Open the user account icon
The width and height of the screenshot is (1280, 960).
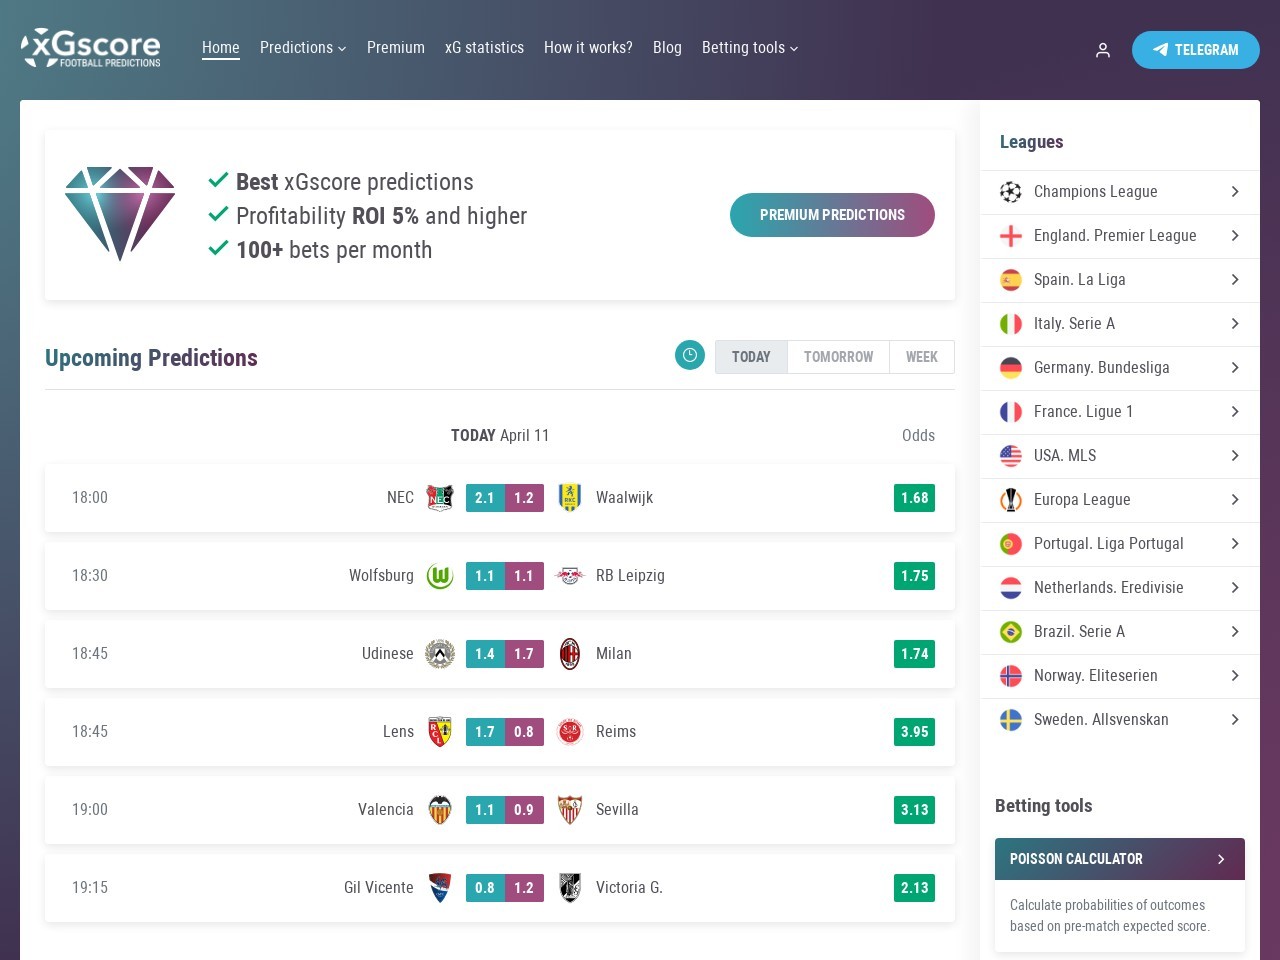coord(1103,50)
